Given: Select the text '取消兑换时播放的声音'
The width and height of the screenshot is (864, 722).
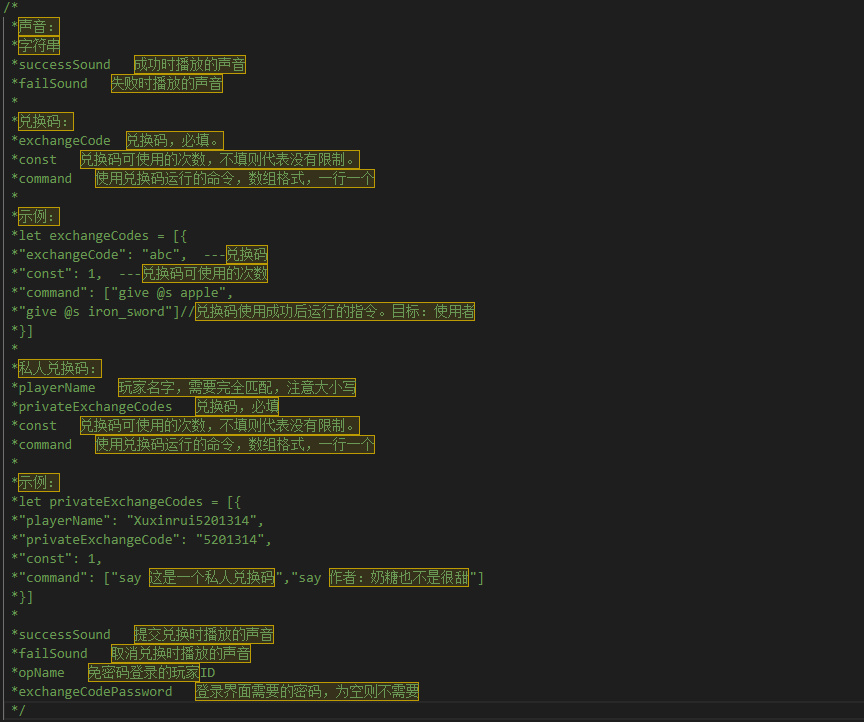Looking at the screenshot, I should [x=181, y=654].
